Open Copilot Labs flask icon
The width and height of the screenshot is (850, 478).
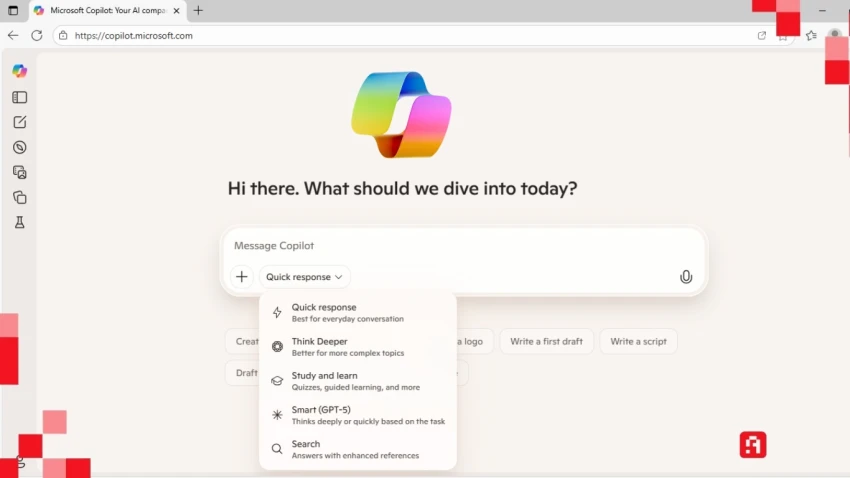[x=19, y=222]
